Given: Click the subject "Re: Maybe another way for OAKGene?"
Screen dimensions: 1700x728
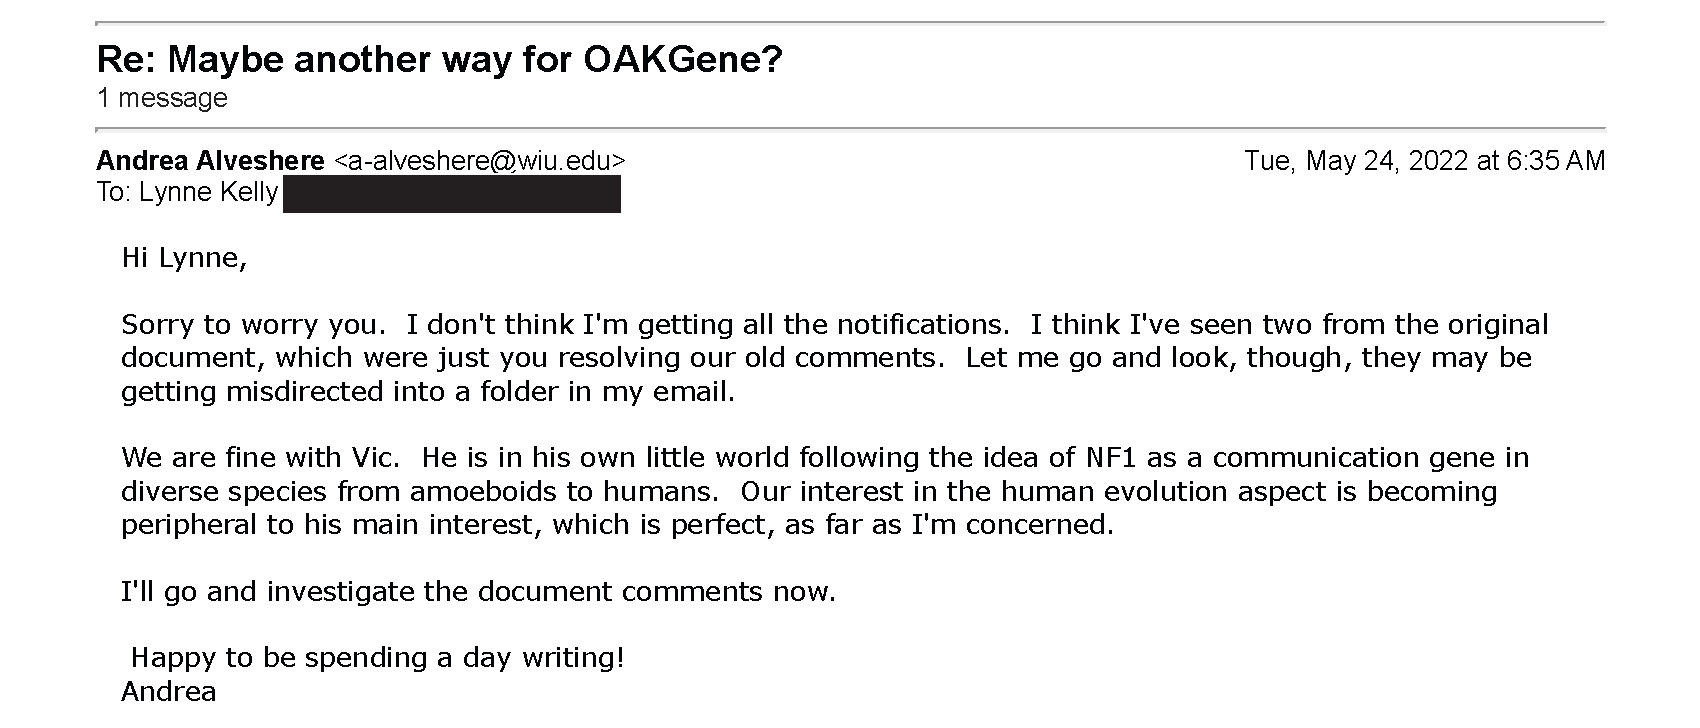Looking at the screenshot, I should click(439, 62).
